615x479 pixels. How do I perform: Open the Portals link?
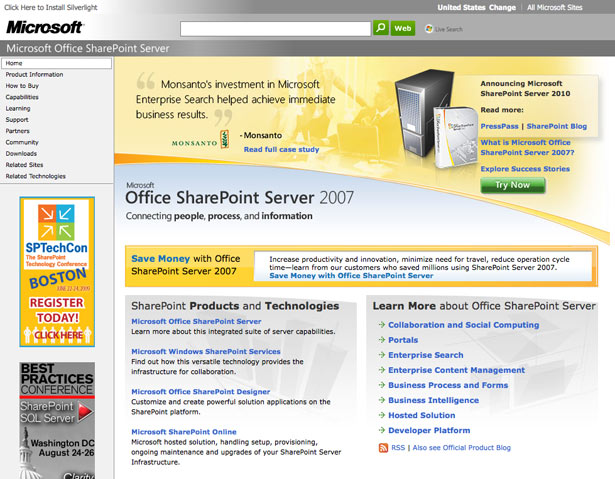pyautogui.click(x=403, y=340)
